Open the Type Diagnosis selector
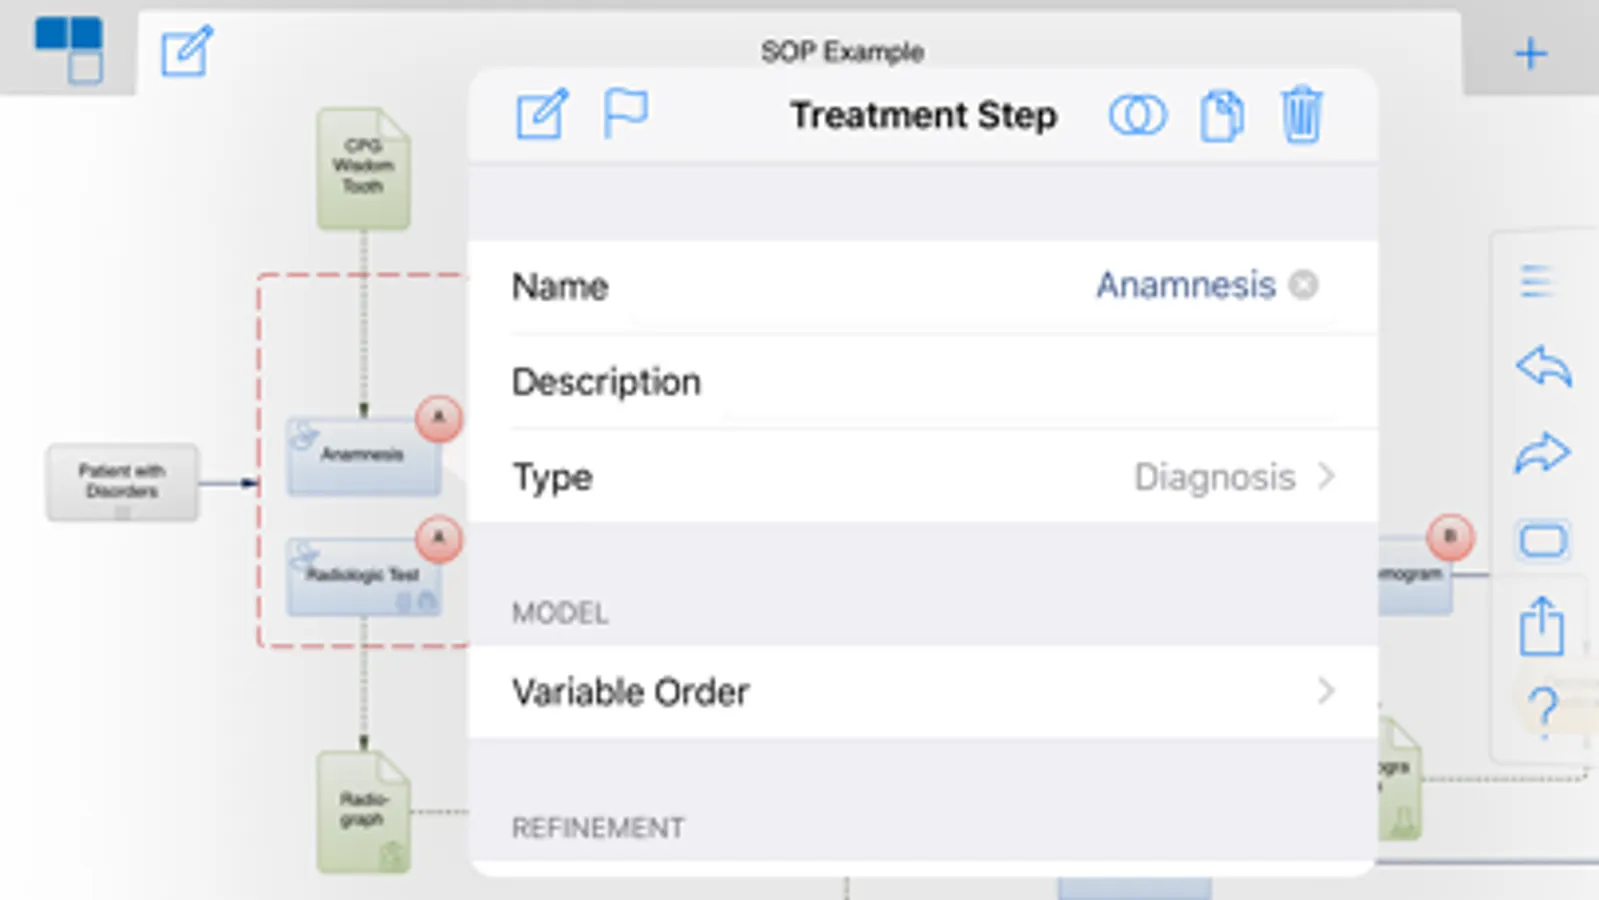 (x=1232, y=477)
